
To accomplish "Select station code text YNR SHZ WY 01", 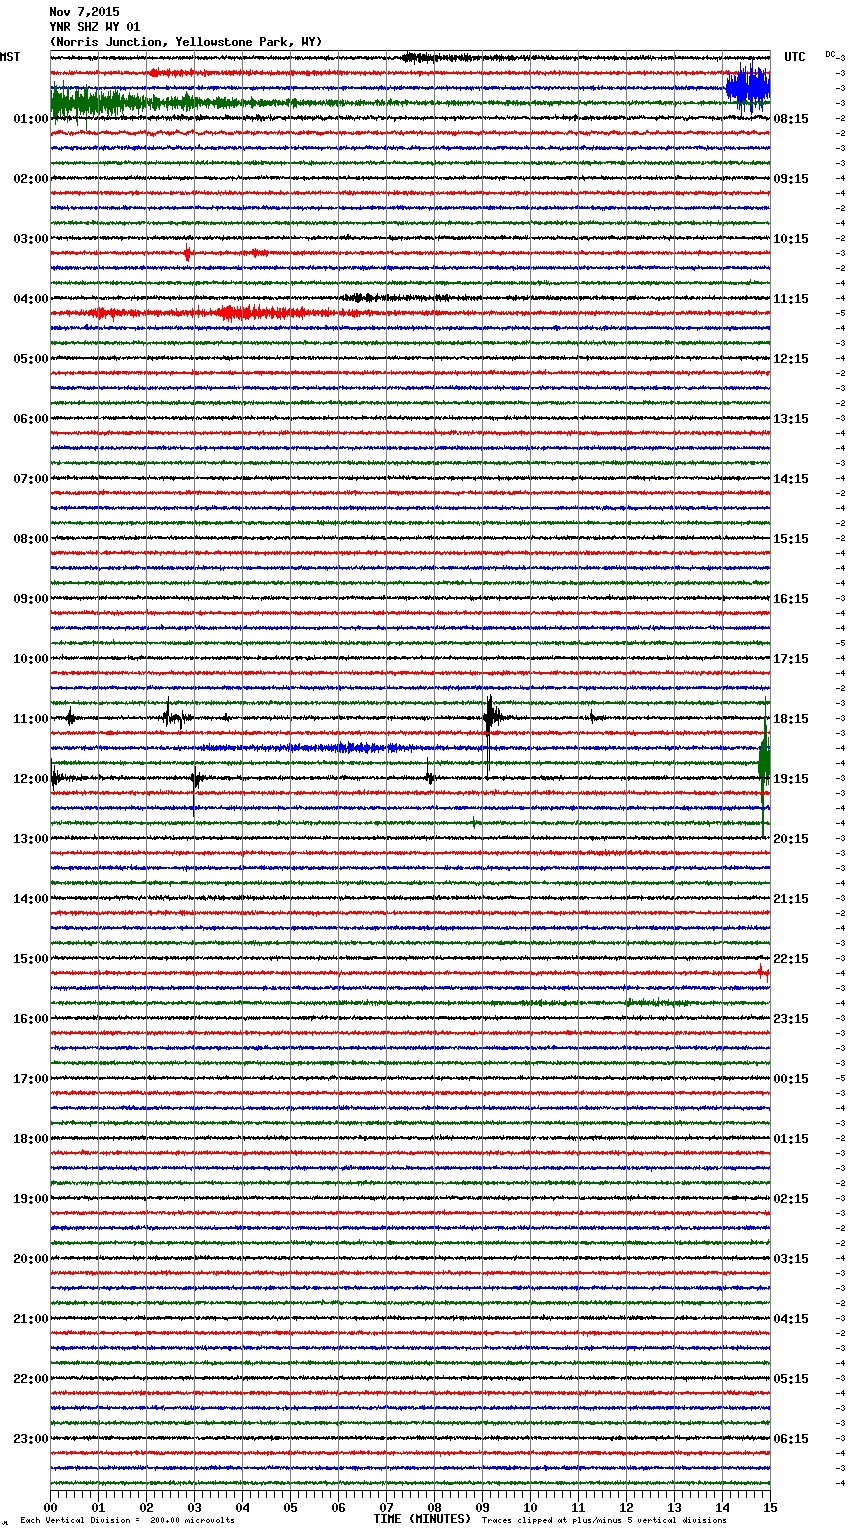I will 95,27.
